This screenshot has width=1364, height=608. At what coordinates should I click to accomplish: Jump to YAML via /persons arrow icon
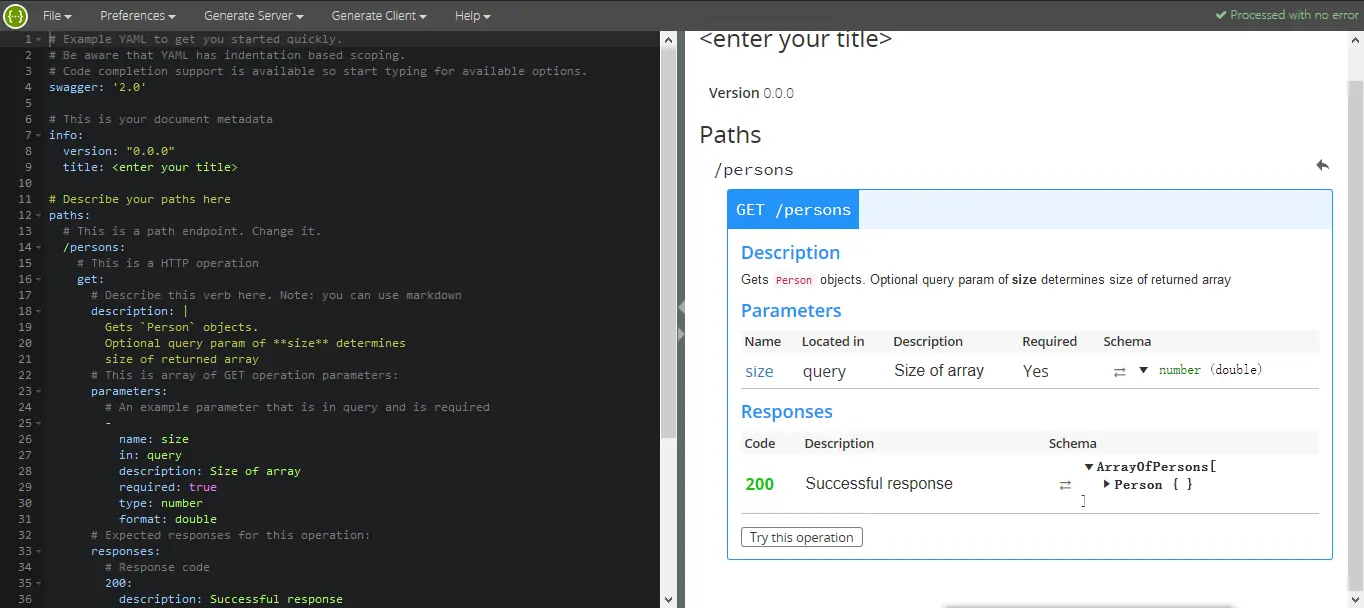1322,165
